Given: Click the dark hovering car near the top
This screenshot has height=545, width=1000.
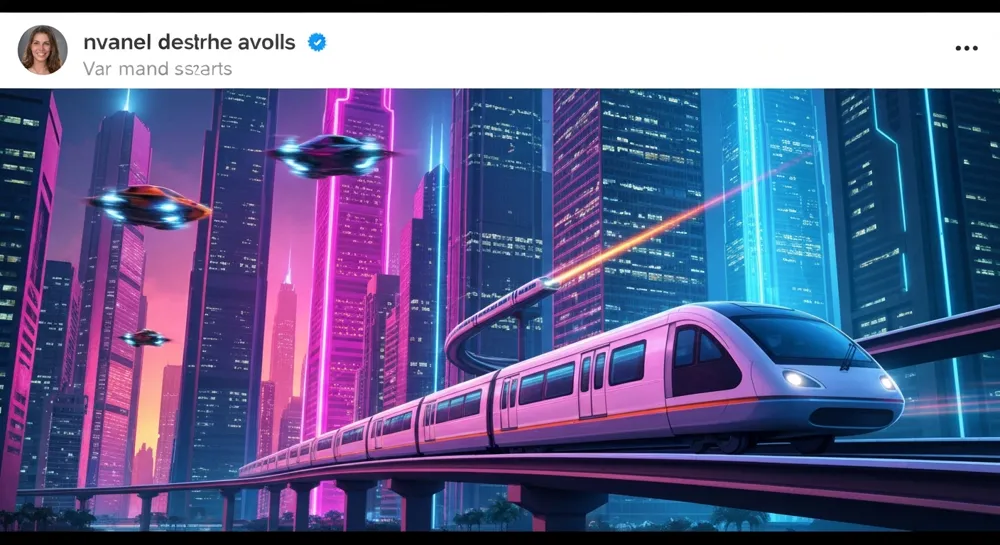Looking at the screenshot, I should [329, 156].
